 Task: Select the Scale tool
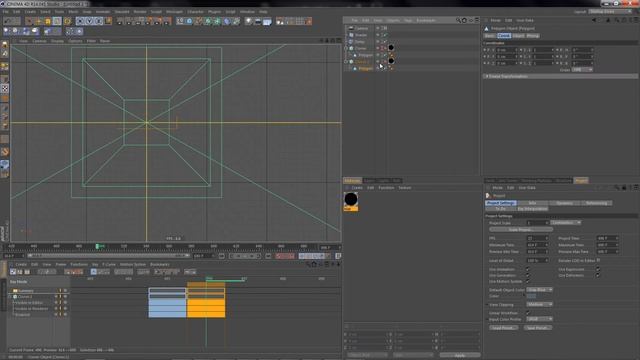[48, 21]
